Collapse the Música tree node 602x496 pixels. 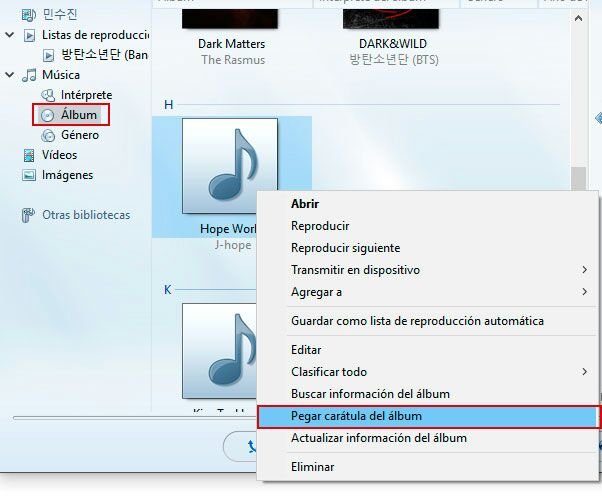[x=10, y=74]
